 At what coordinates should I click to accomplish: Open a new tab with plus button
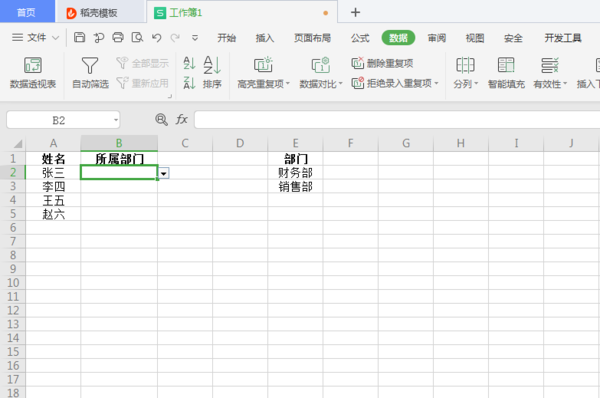tap(355, 13)
